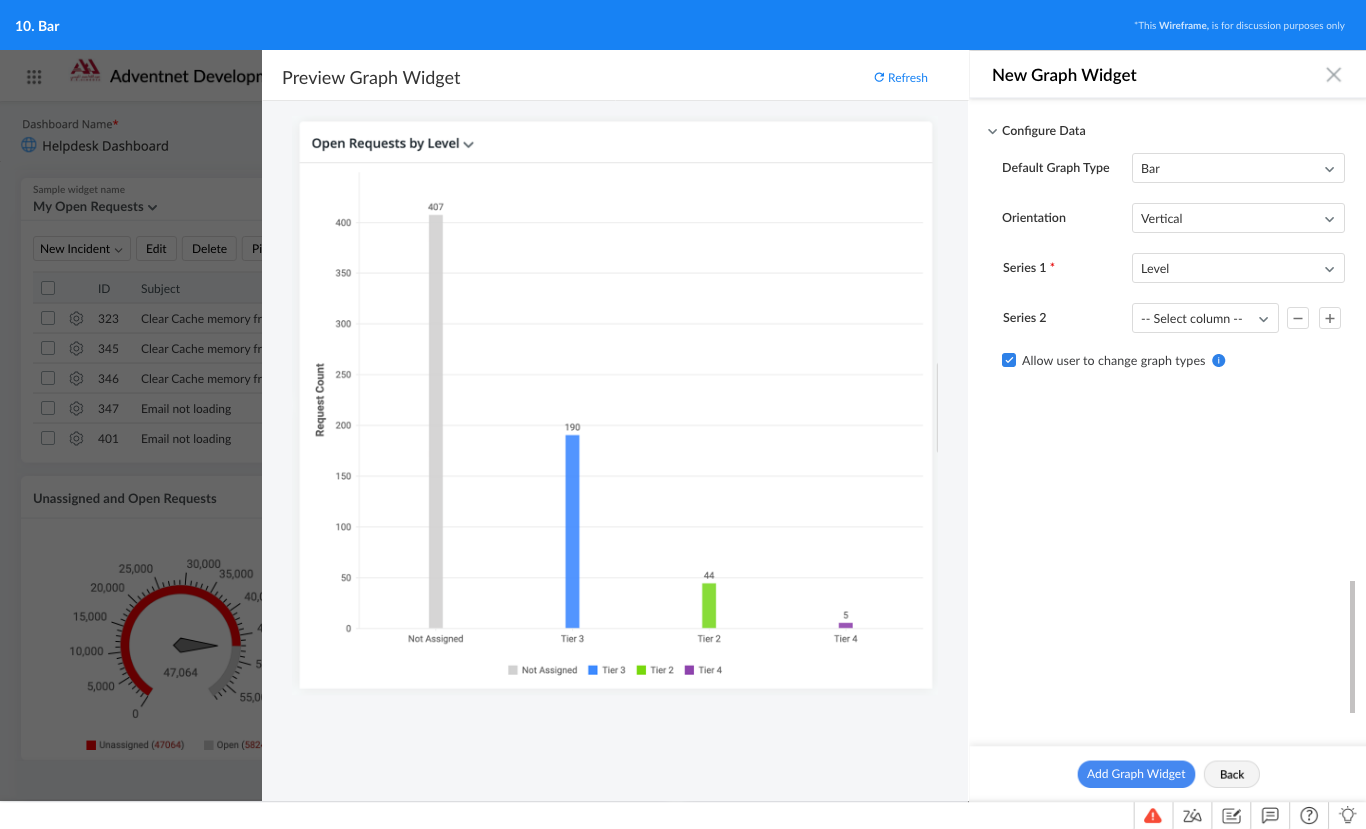Click the ID column header
The width and height of the screenshot is (1366, 829).
(104, 289)
